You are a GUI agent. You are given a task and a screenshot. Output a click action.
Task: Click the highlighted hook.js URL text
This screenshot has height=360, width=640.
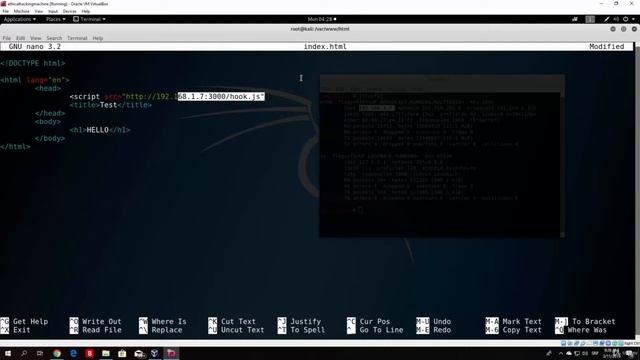click(221, 97)
